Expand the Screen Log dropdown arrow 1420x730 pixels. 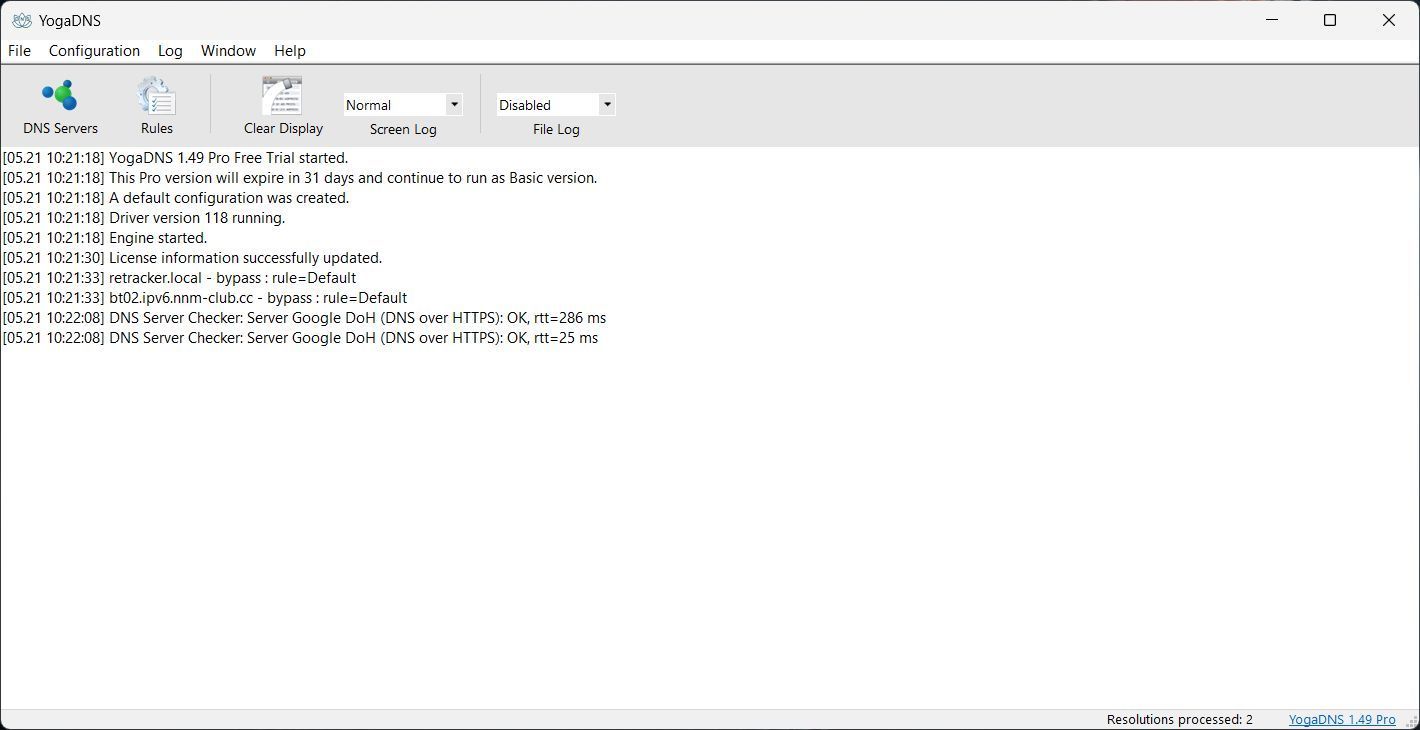(454, 104)
